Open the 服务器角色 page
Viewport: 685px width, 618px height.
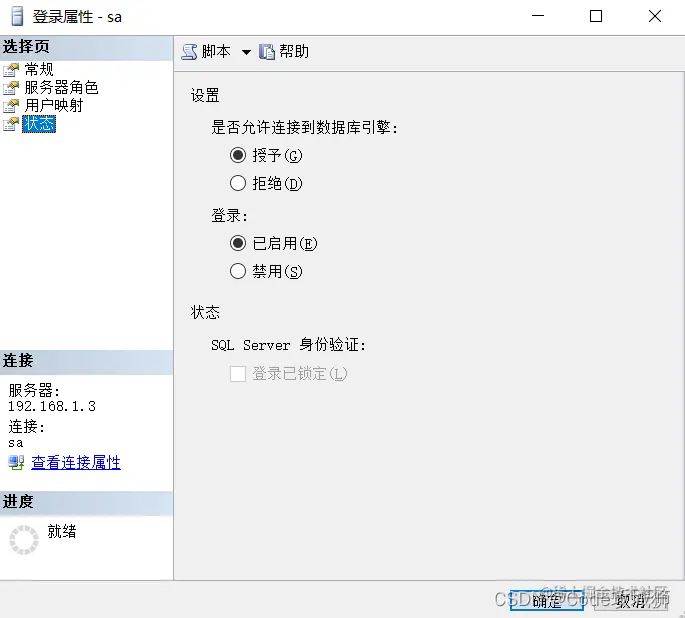coord(61,87)
